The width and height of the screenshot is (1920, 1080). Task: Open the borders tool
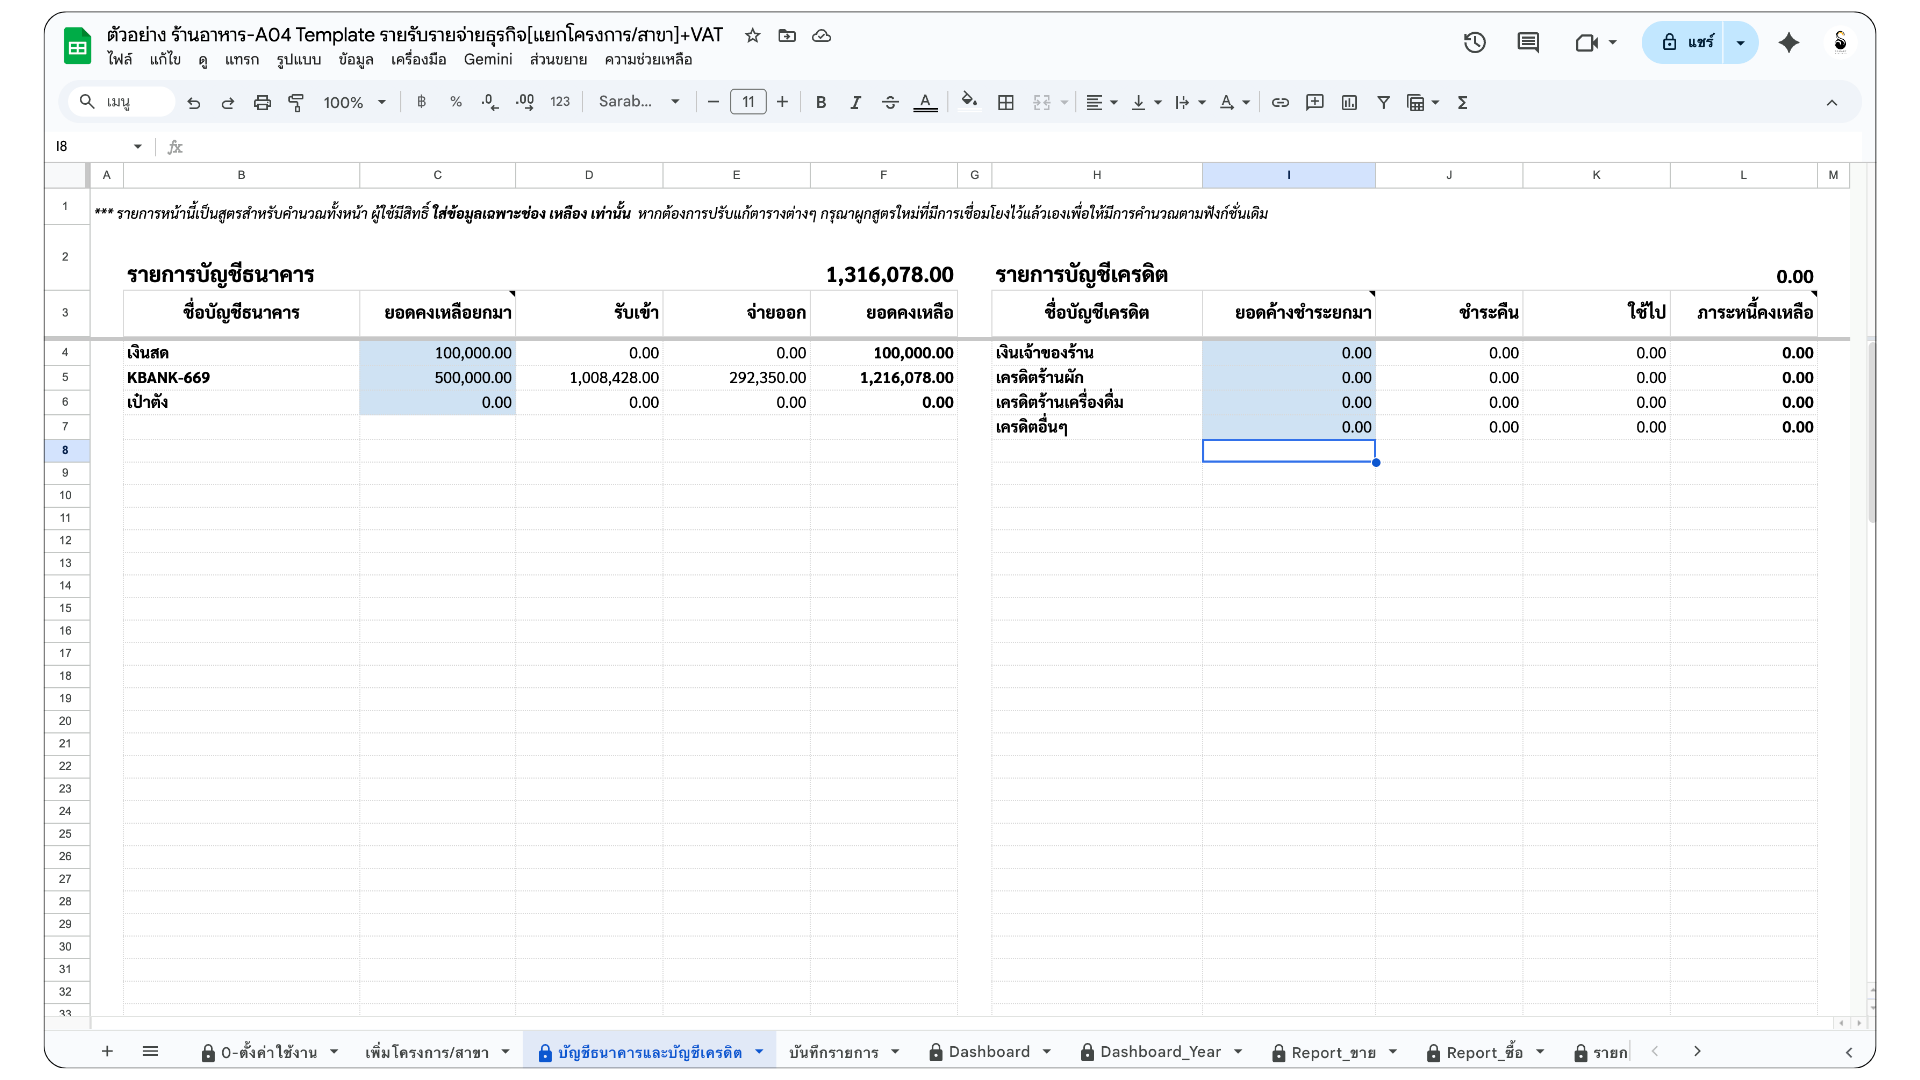pyautogui.click(x=1006, y=102)
